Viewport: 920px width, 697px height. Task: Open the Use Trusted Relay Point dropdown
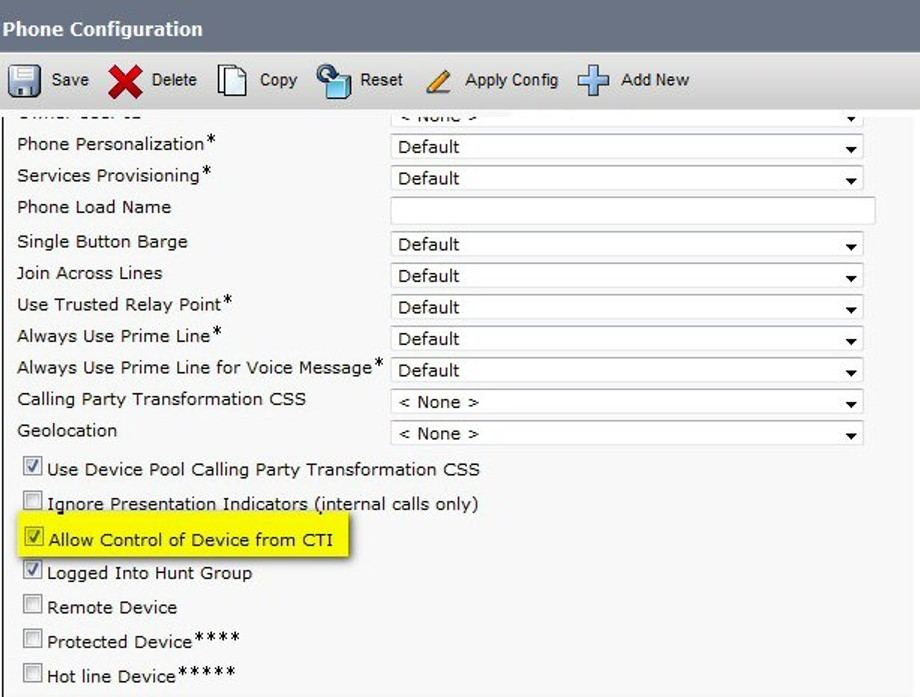626,308
